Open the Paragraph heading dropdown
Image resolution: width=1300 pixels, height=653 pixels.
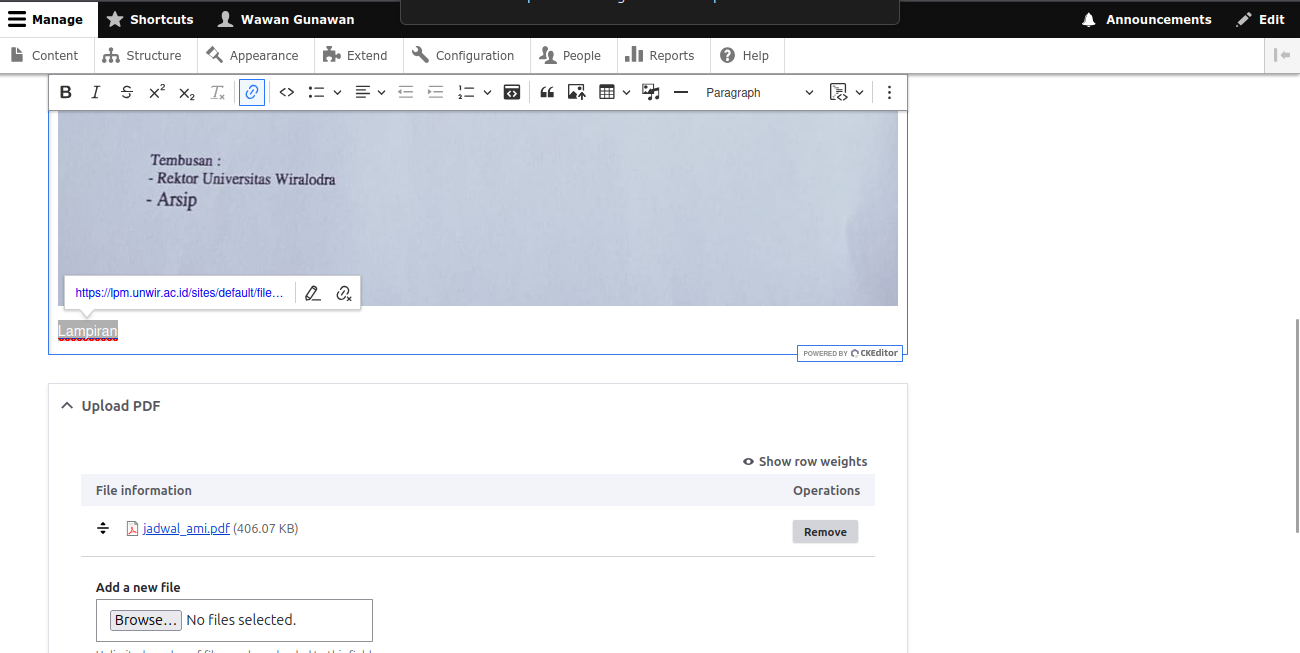(x=759, y=93)
